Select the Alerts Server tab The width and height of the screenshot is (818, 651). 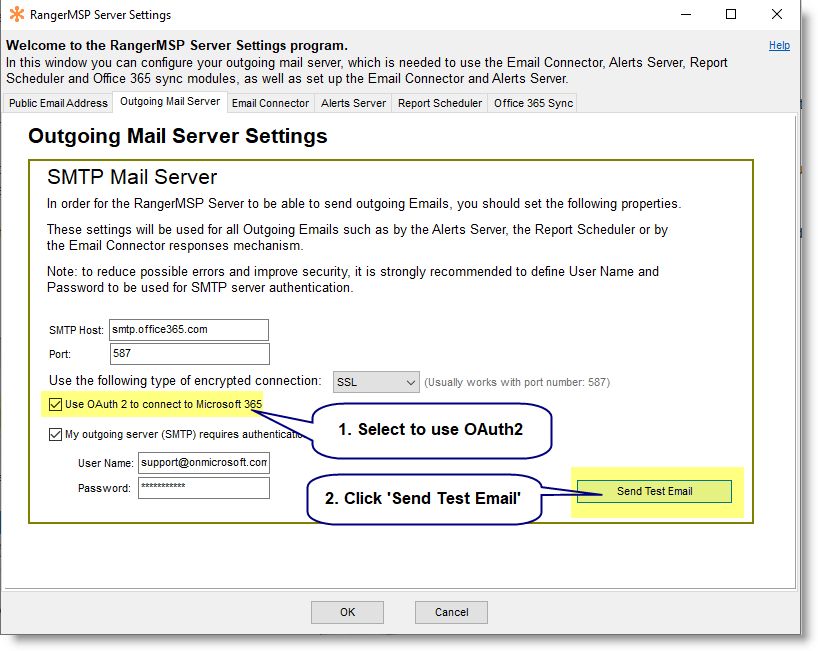353,103
